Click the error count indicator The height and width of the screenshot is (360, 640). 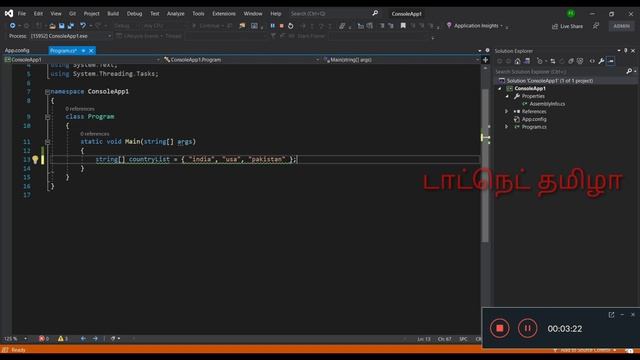[44, 339]
